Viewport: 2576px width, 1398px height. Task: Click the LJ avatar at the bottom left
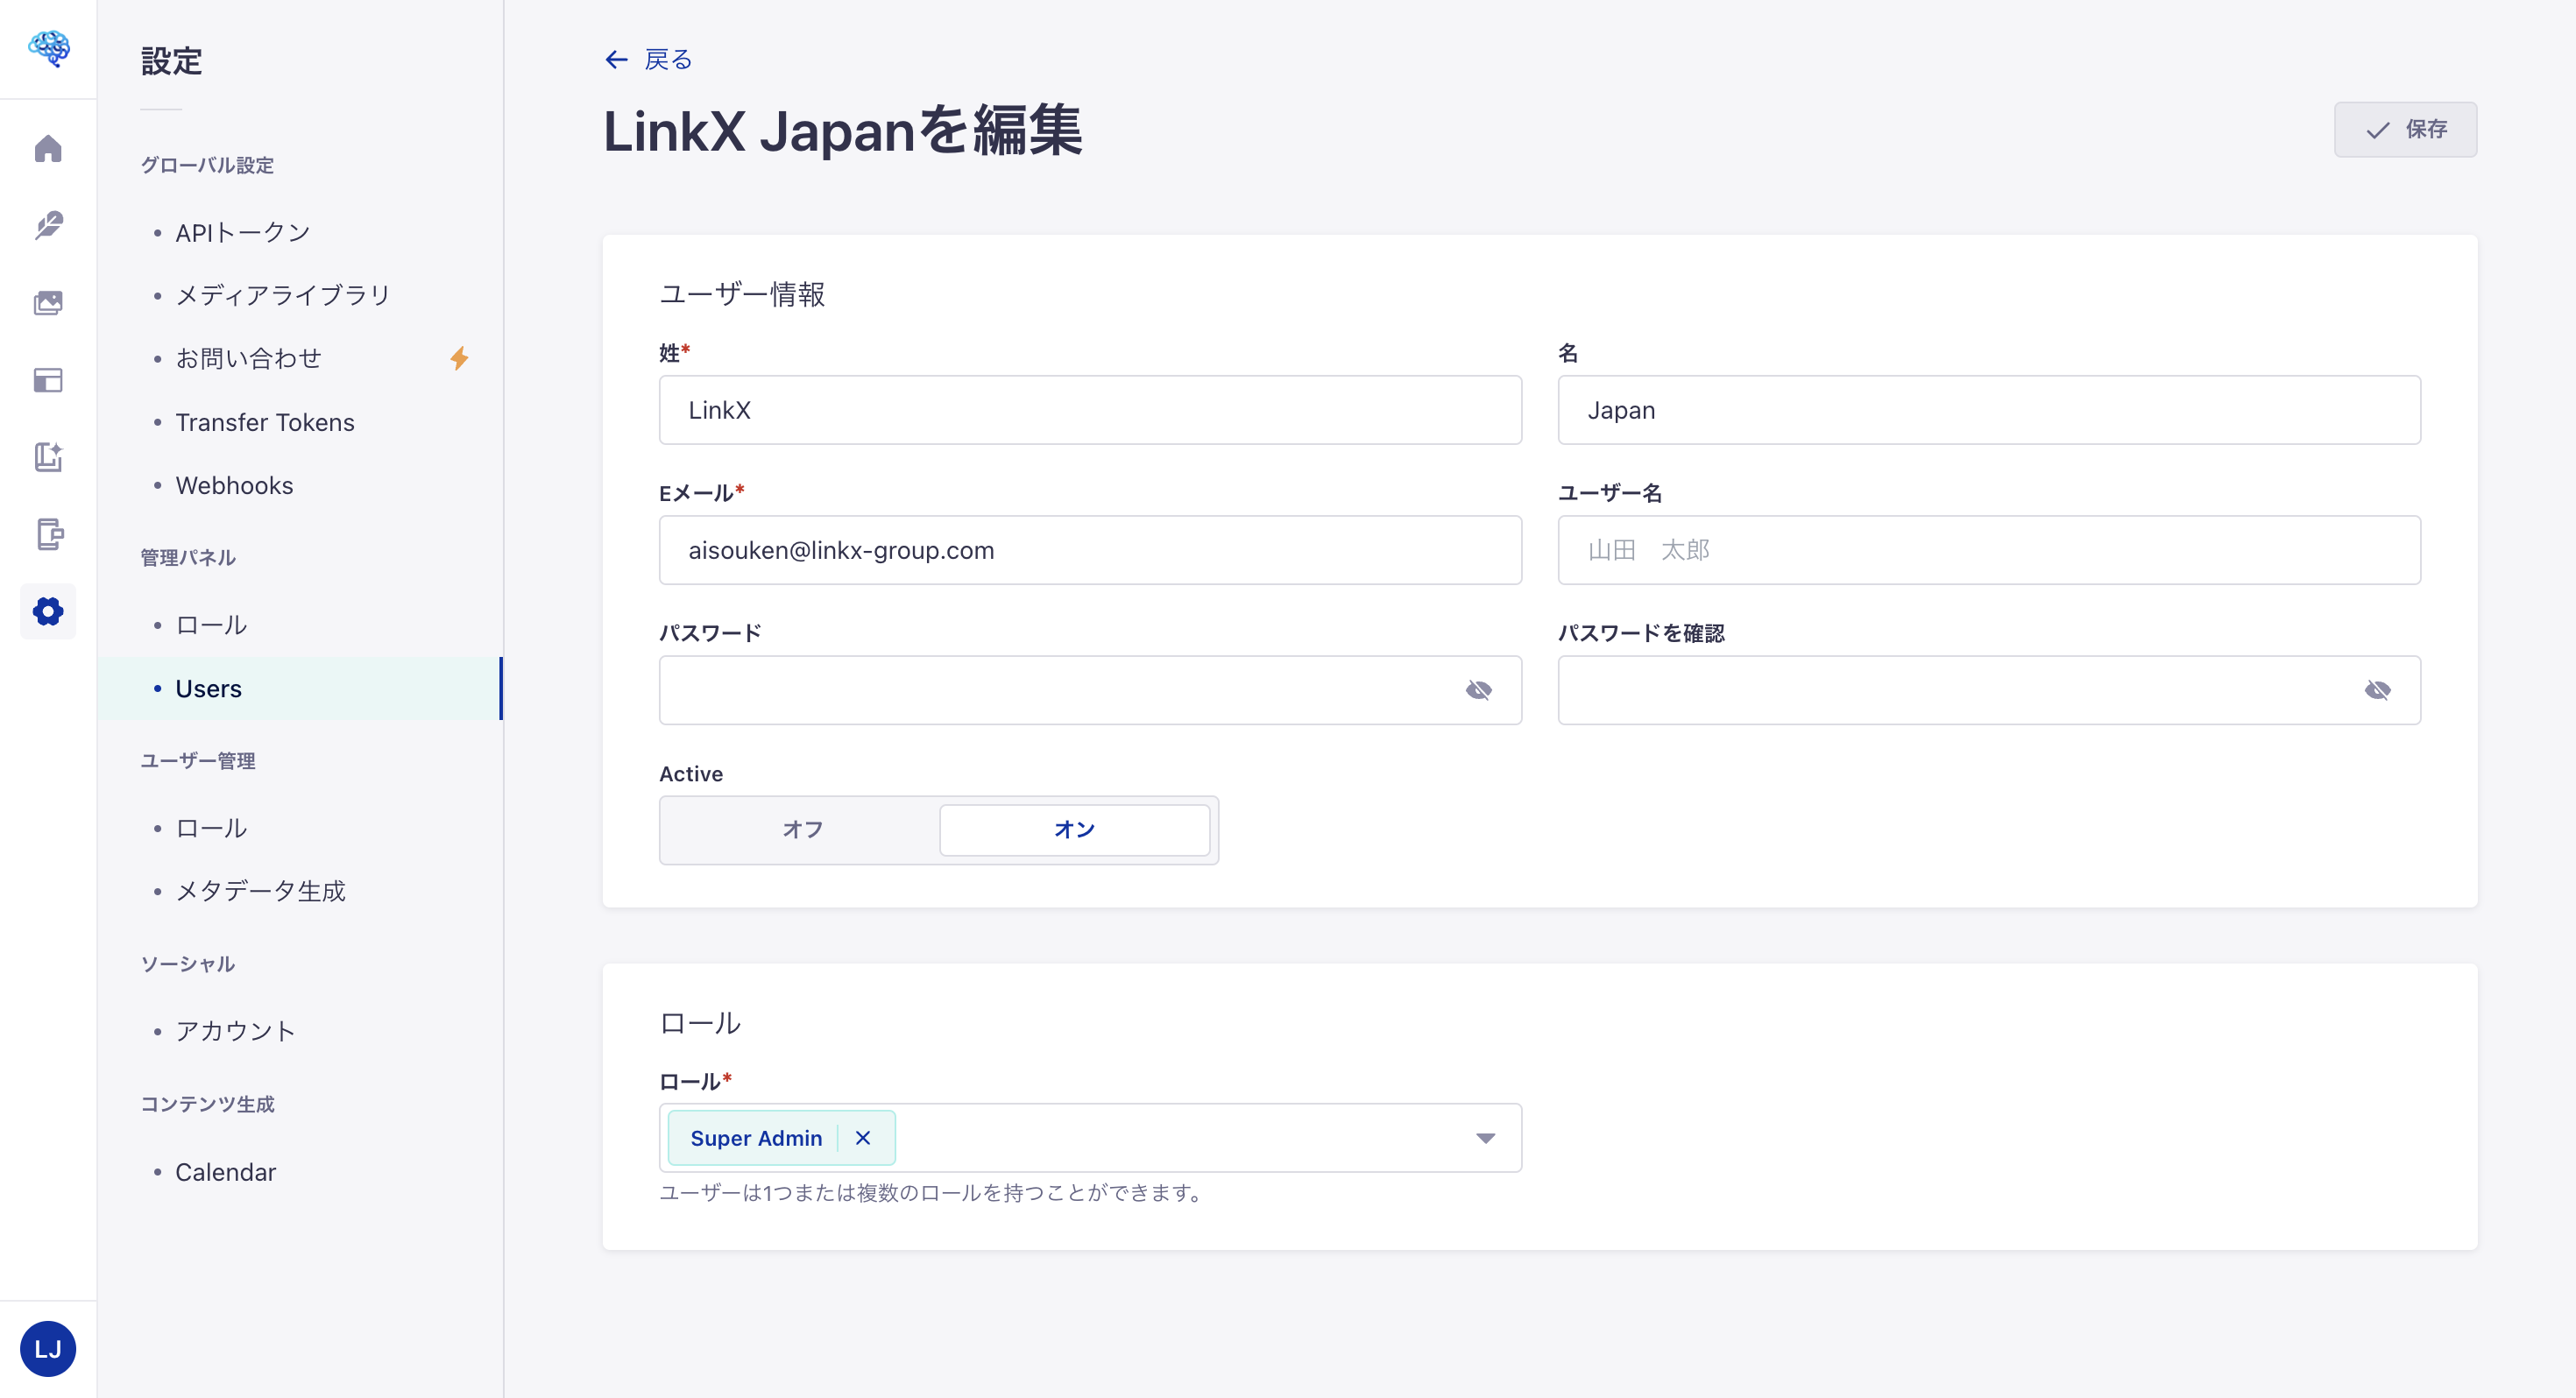[x=48, y=1348]
